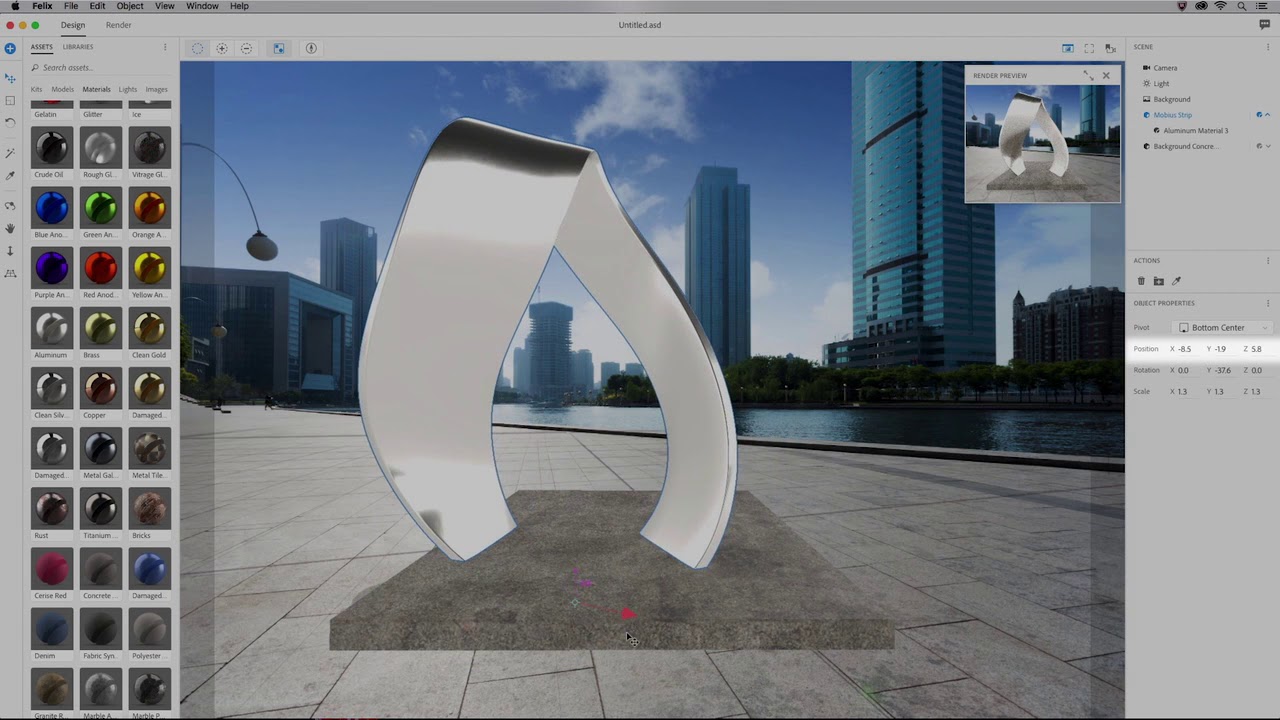
Task: Select the Hand pan tool
Action: click(x=10, y=228)
